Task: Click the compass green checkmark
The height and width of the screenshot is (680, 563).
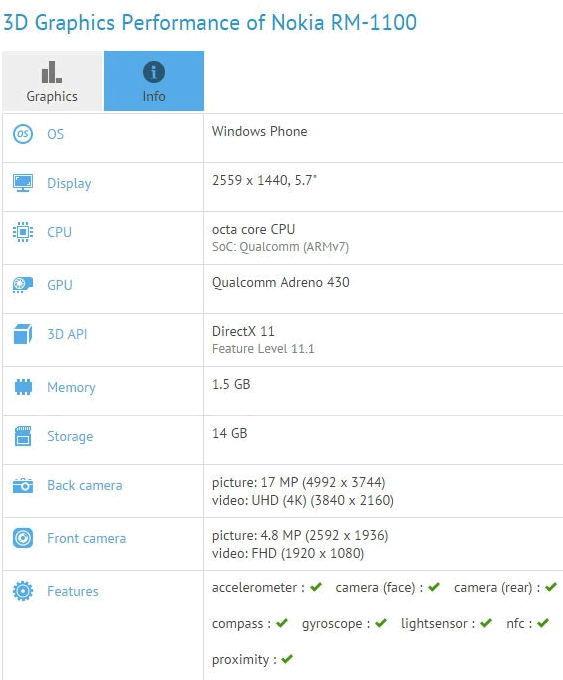Action: (x=282, y=623)
